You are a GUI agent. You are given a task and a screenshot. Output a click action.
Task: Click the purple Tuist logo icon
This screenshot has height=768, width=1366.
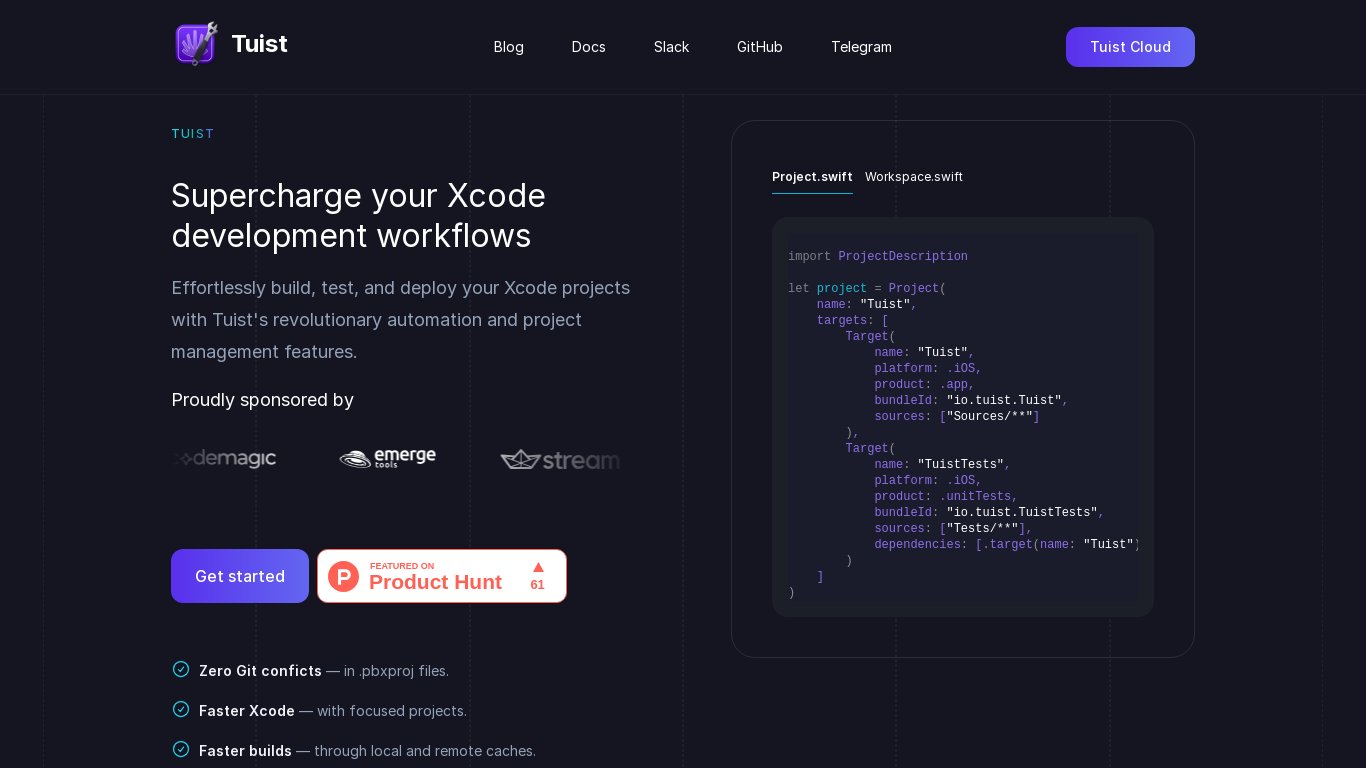click(196, 44)
